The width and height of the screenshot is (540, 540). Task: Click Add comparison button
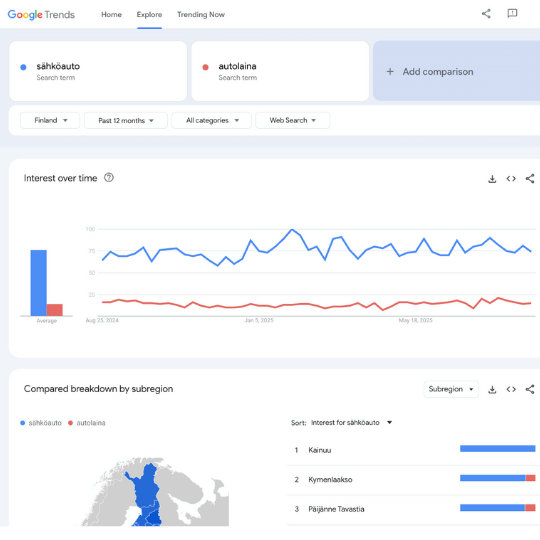pyautogui.click(x=456, y=71)
